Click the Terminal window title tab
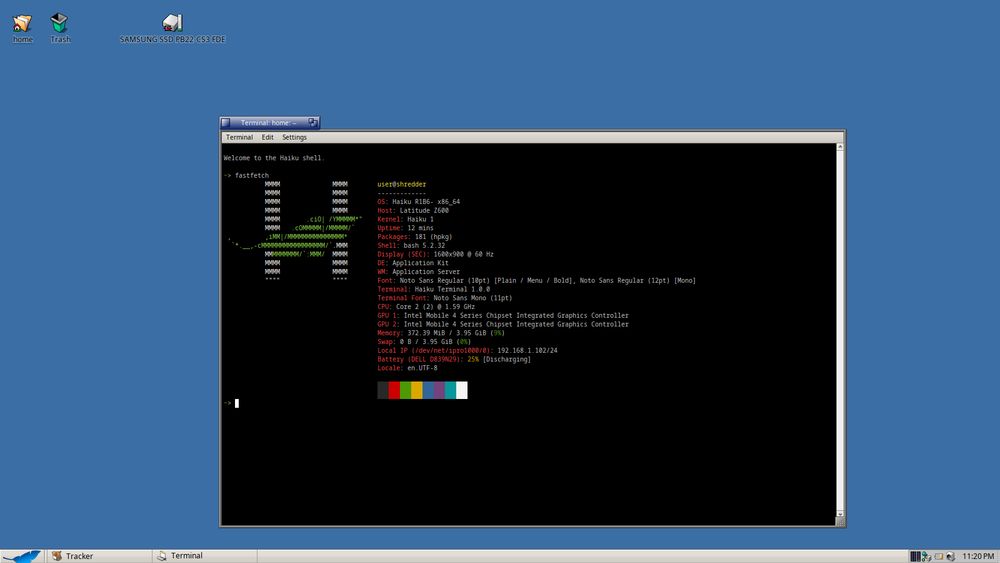 tap(268, 122)
